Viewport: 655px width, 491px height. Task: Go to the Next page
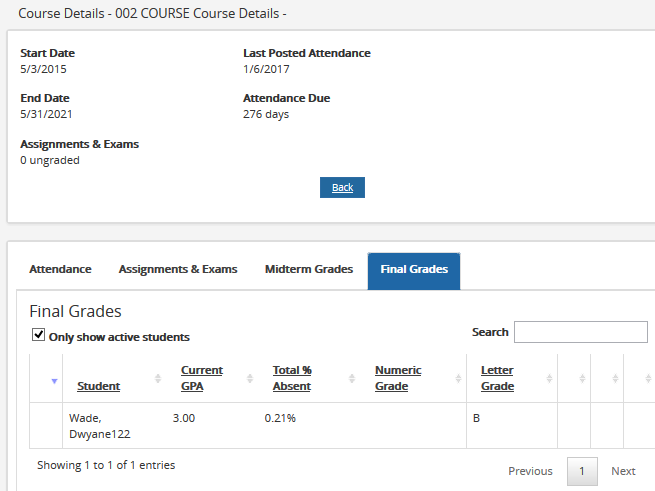623,471
